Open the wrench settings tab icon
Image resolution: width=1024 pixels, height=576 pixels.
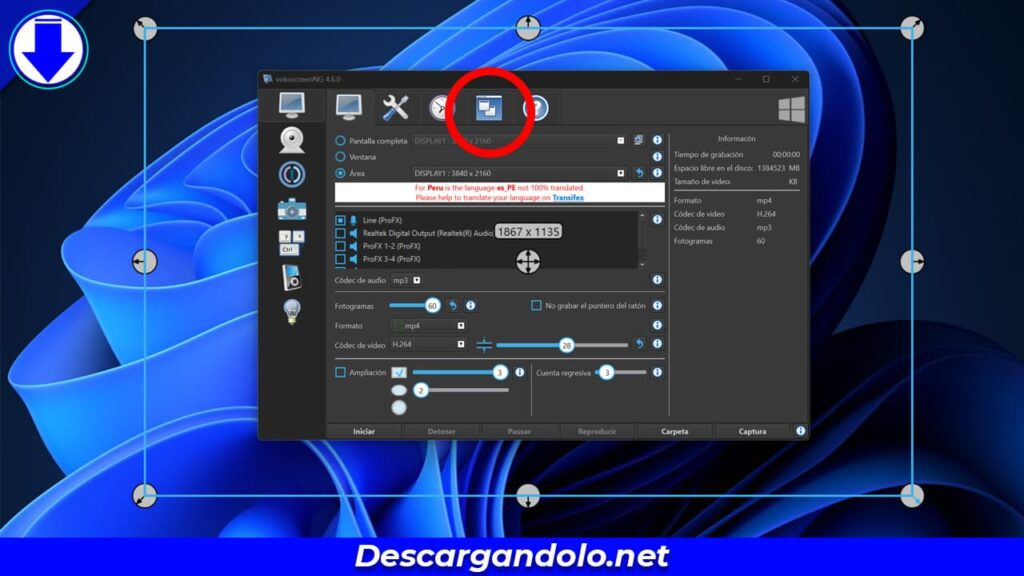coord(395,105)
